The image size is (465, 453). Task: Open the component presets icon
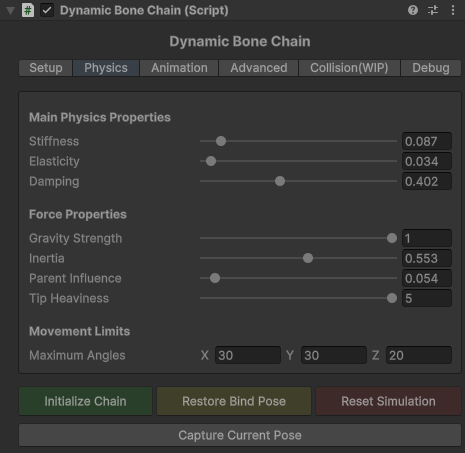click(433, 10)
